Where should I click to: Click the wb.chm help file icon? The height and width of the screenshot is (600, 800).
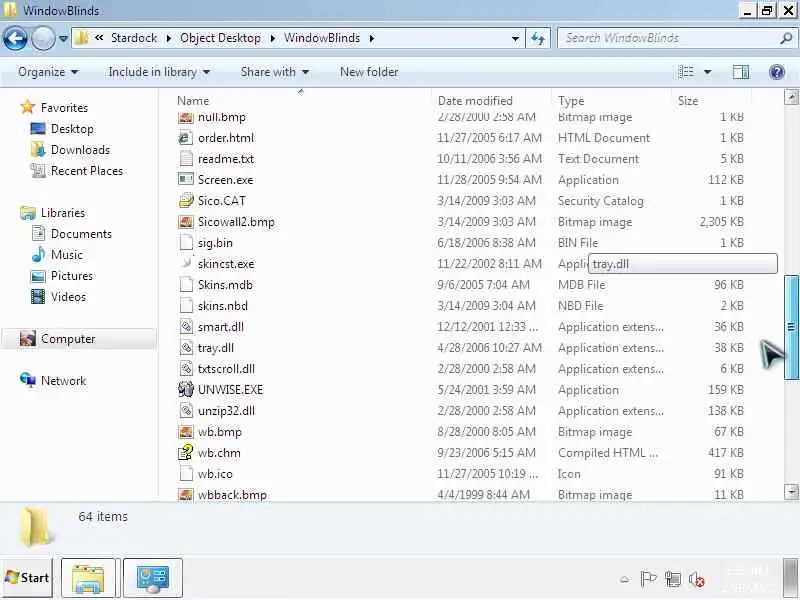coord(186,453)
